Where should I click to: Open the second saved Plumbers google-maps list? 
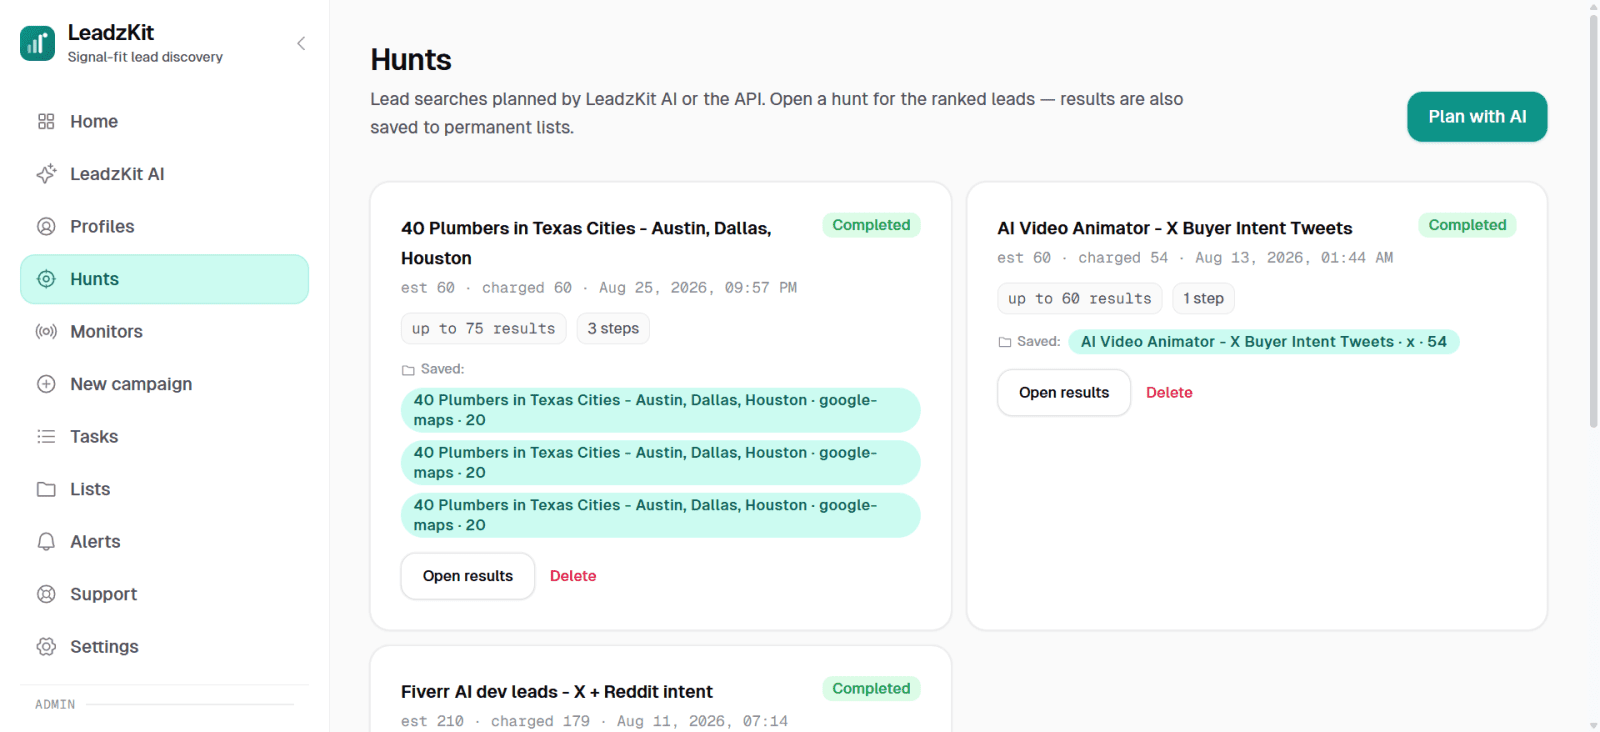click(x=660, y=463)
